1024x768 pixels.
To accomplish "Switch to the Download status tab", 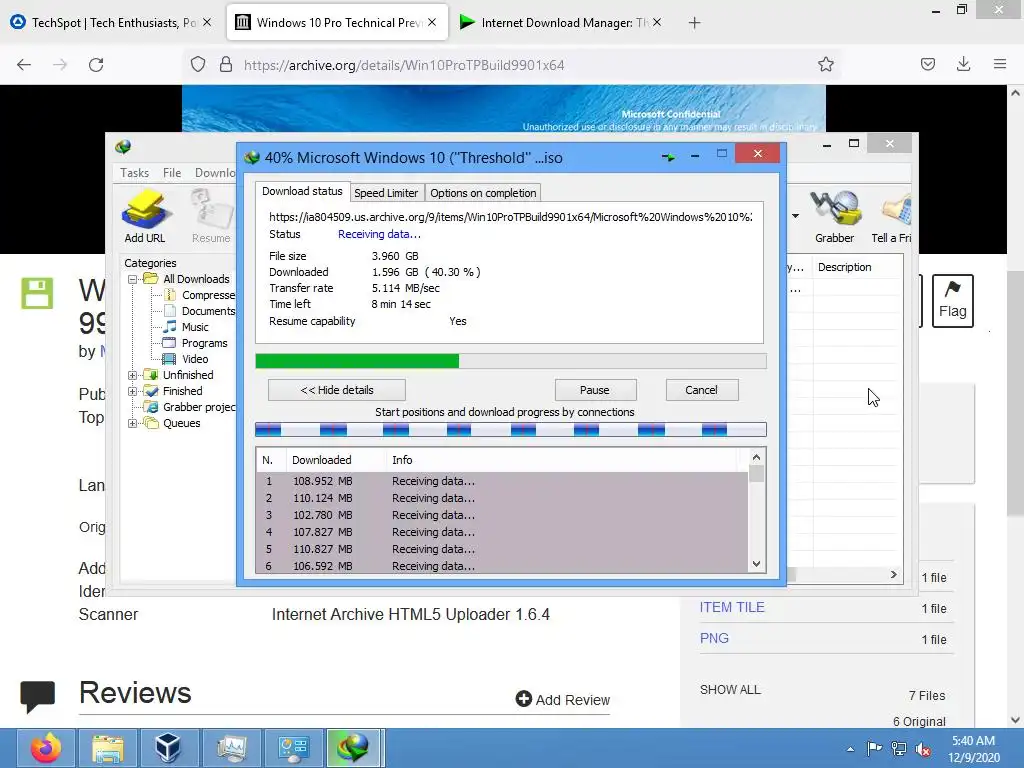I will pyautogui.click(x=302, y=191).
